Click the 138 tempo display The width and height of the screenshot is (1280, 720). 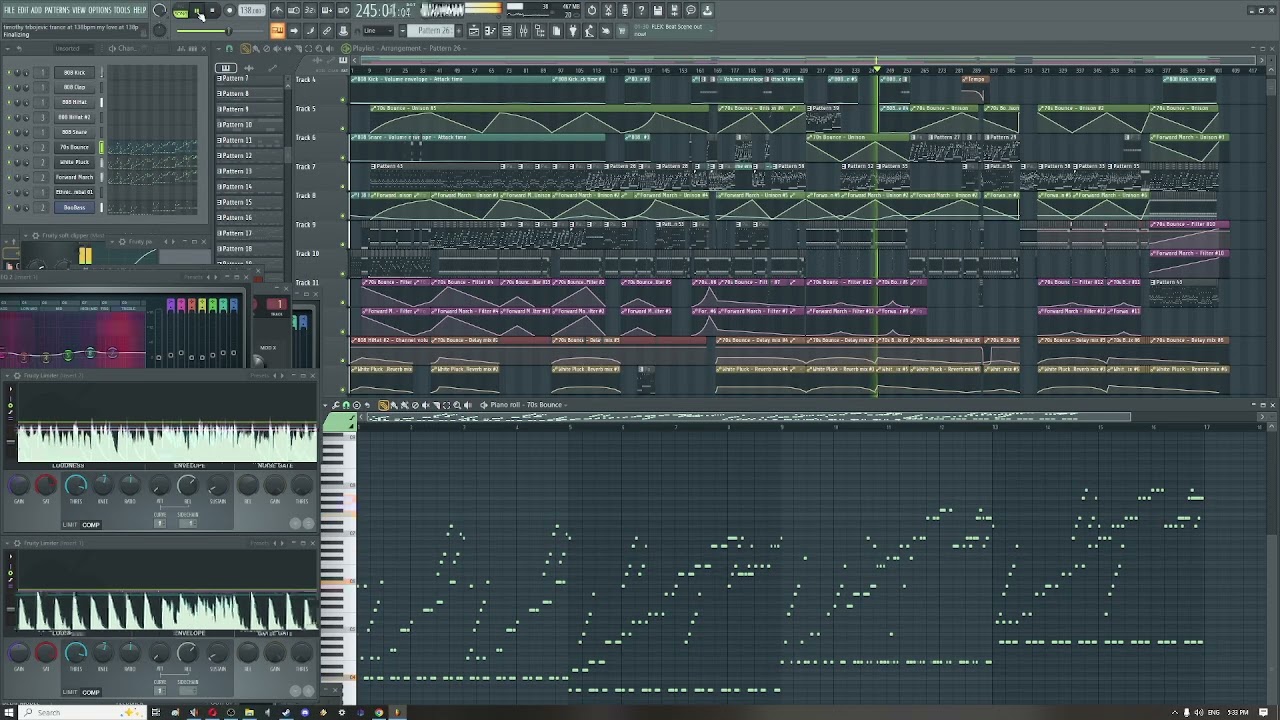(251, 10)
